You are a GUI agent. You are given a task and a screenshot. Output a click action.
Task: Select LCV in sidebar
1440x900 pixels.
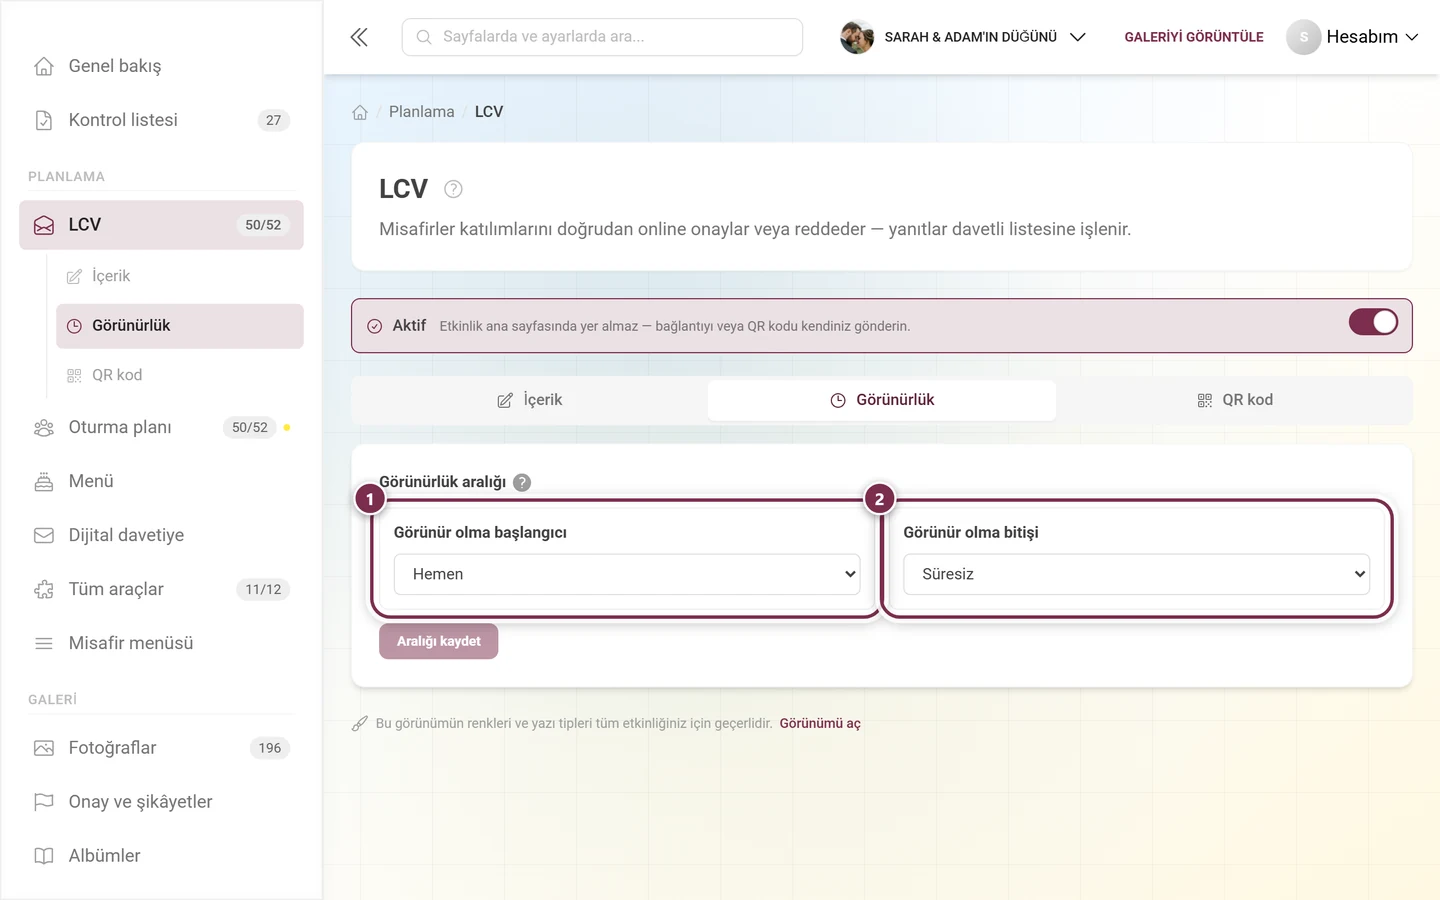coord(161,225)
